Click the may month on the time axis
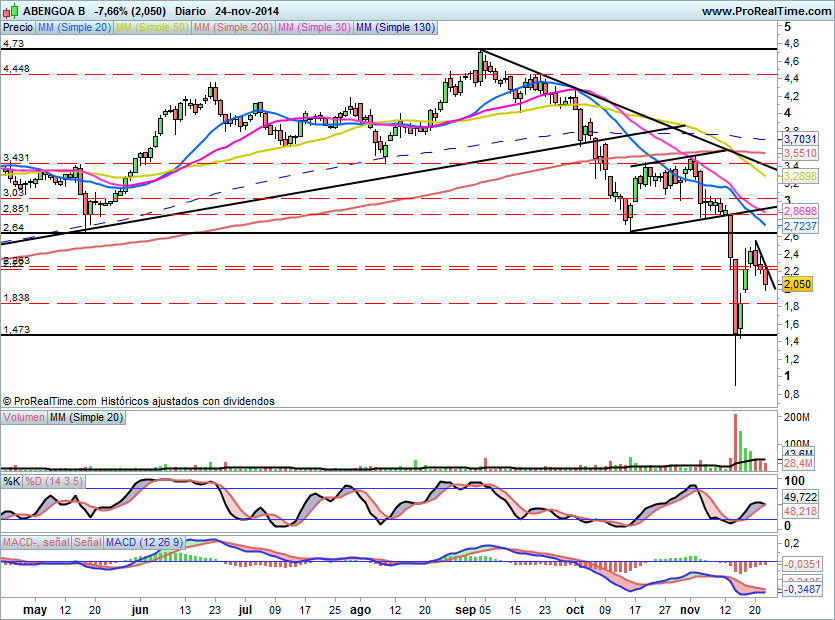 [x=35, y=610]
